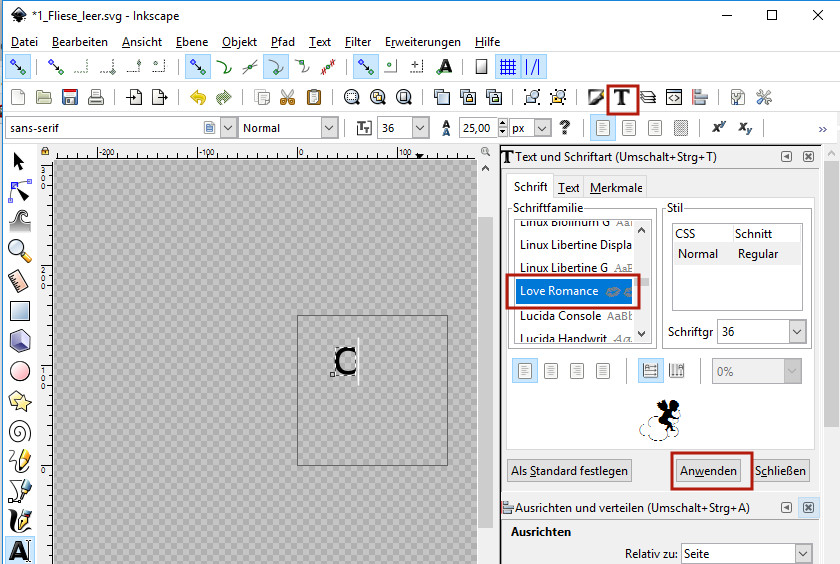Open the sans-serif font family dropdown
This screenshot has width=840, height=564.
coord(229,128)
